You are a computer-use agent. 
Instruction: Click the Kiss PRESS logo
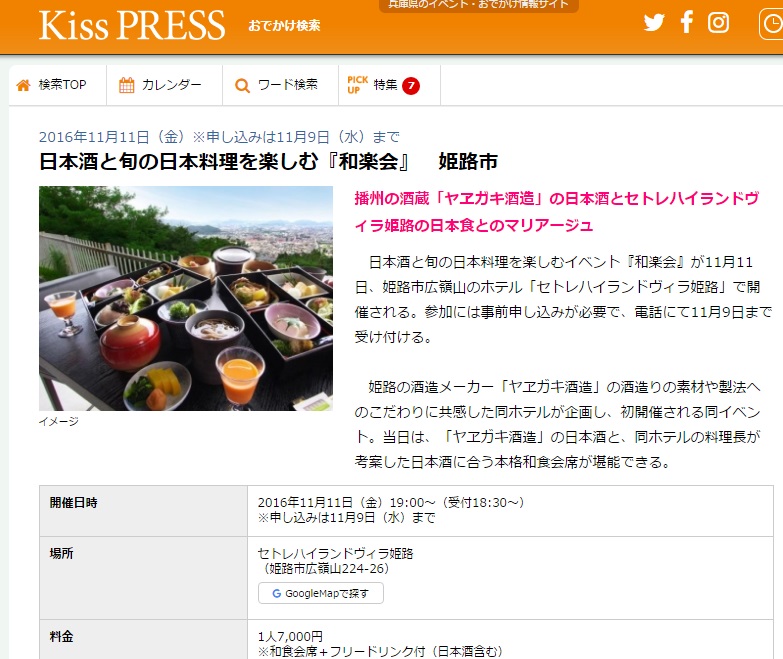(132, 25)
